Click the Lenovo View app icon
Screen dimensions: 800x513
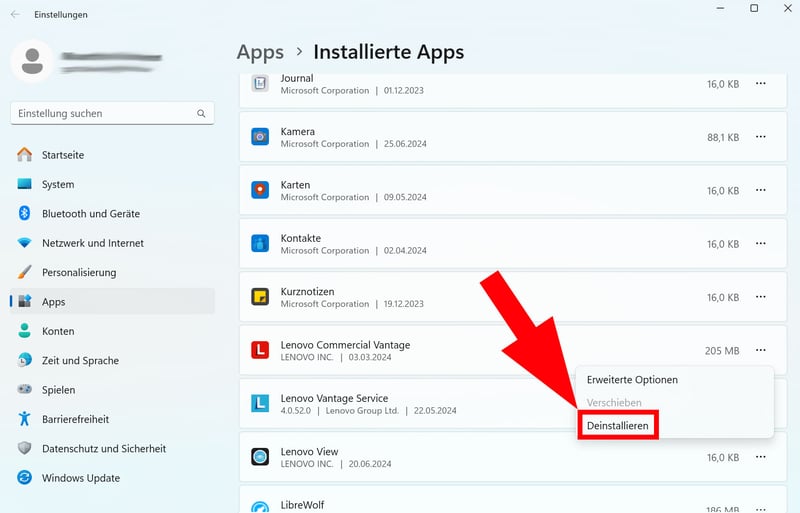tap(260, 457)
